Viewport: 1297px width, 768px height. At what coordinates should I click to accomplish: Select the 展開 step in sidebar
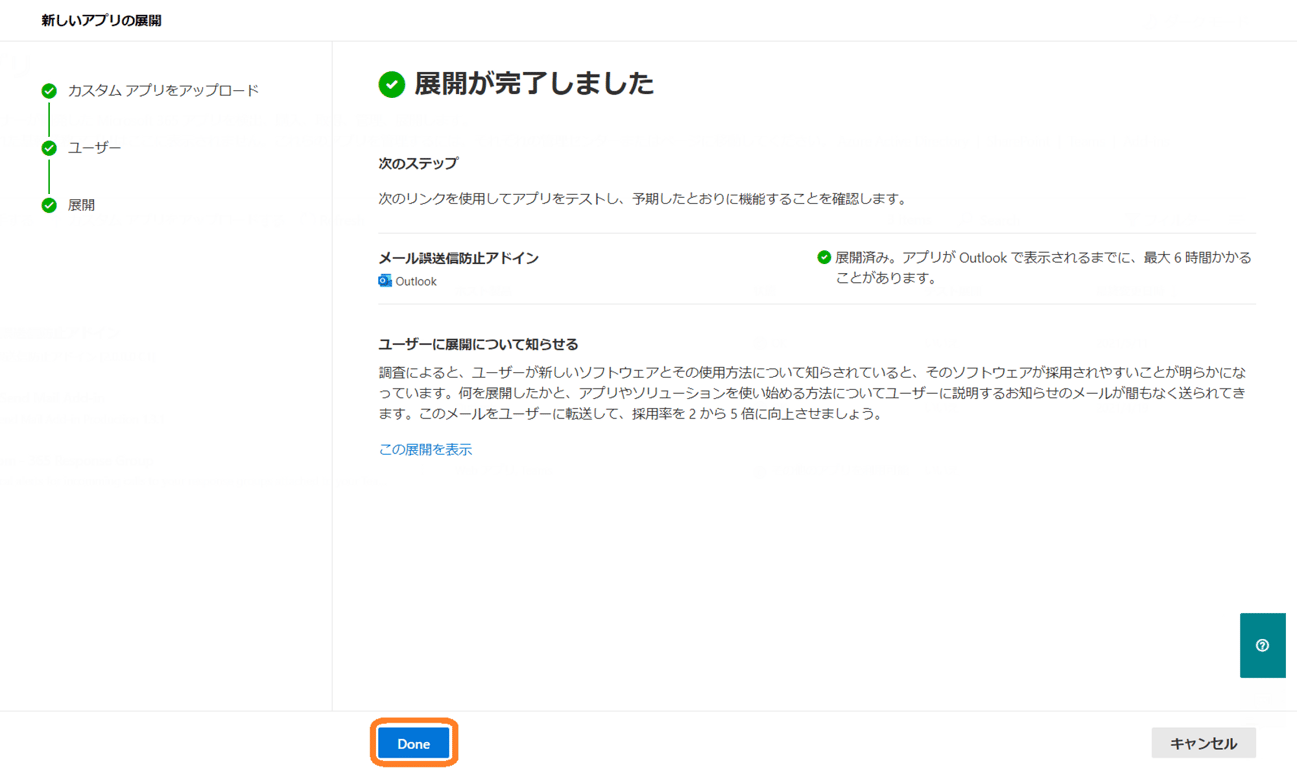pyautogui.click(x=81, y=205)
